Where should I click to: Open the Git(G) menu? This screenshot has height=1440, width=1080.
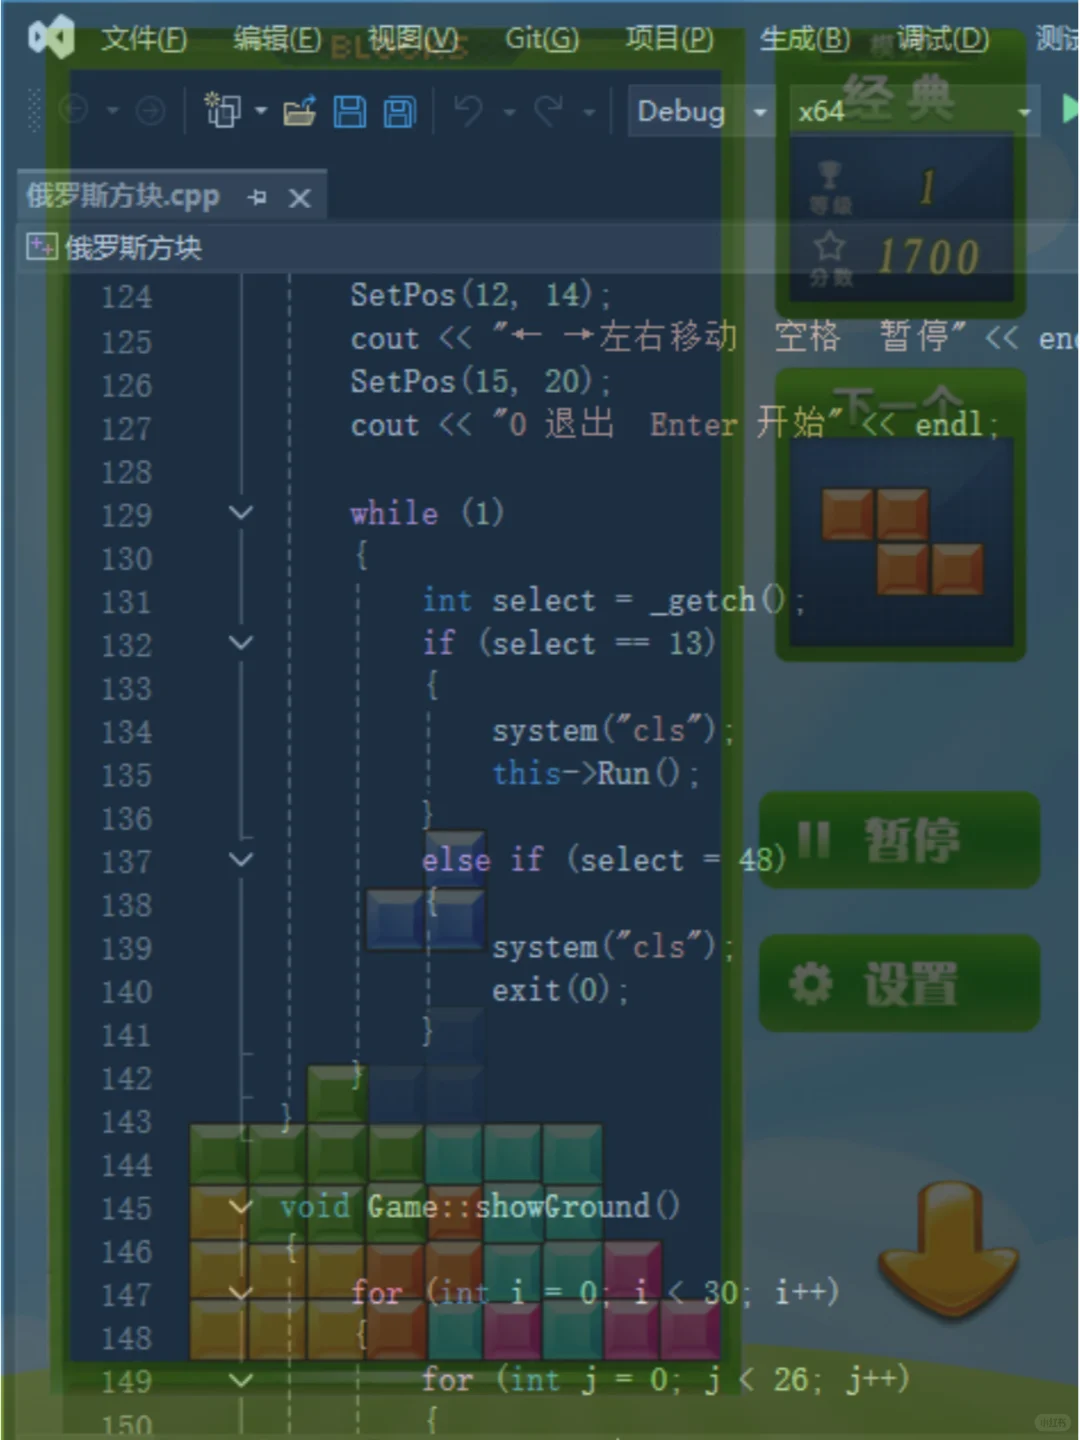pyautogui.click(x=542, y=39)
